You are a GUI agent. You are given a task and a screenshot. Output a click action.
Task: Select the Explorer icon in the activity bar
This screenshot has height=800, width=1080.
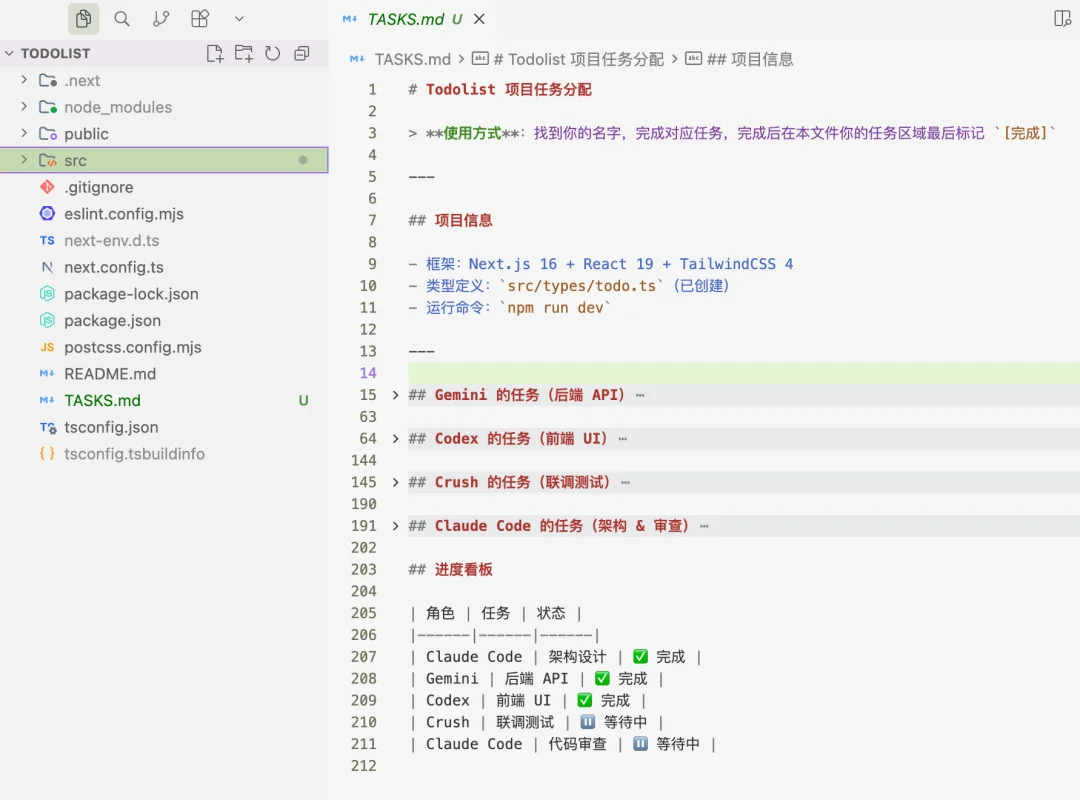[84, 18]
